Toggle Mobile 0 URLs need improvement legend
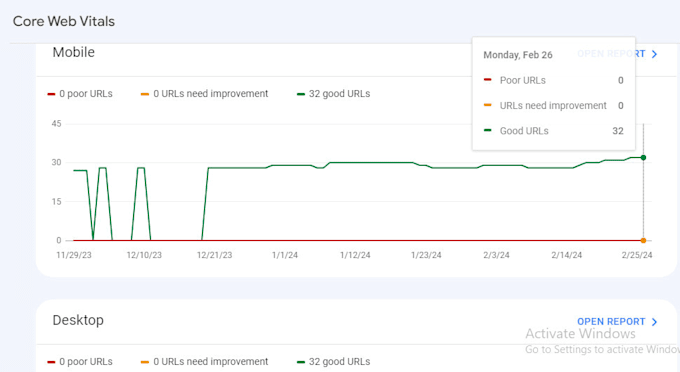680x372 pixels. coord(205,94)
